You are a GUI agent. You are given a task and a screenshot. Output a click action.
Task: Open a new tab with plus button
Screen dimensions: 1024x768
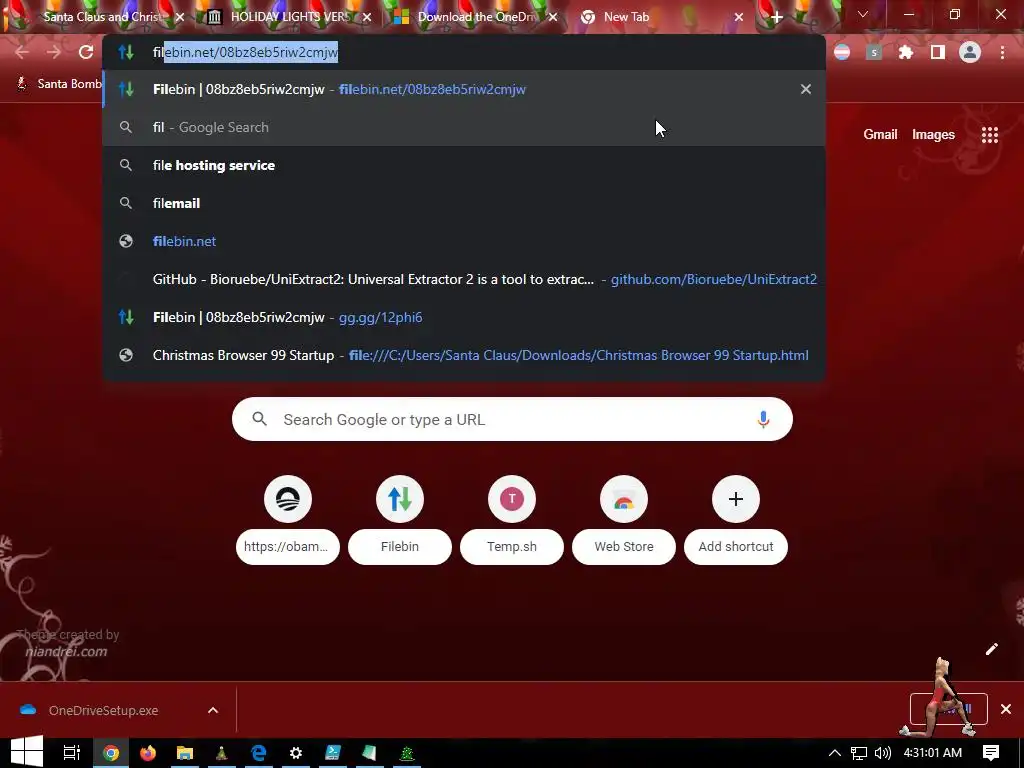pos(776,17)
